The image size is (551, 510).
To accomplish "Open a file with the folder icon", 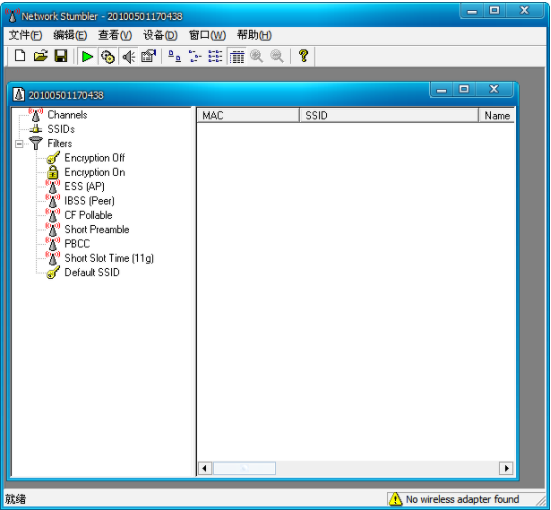I will [40, 56].
